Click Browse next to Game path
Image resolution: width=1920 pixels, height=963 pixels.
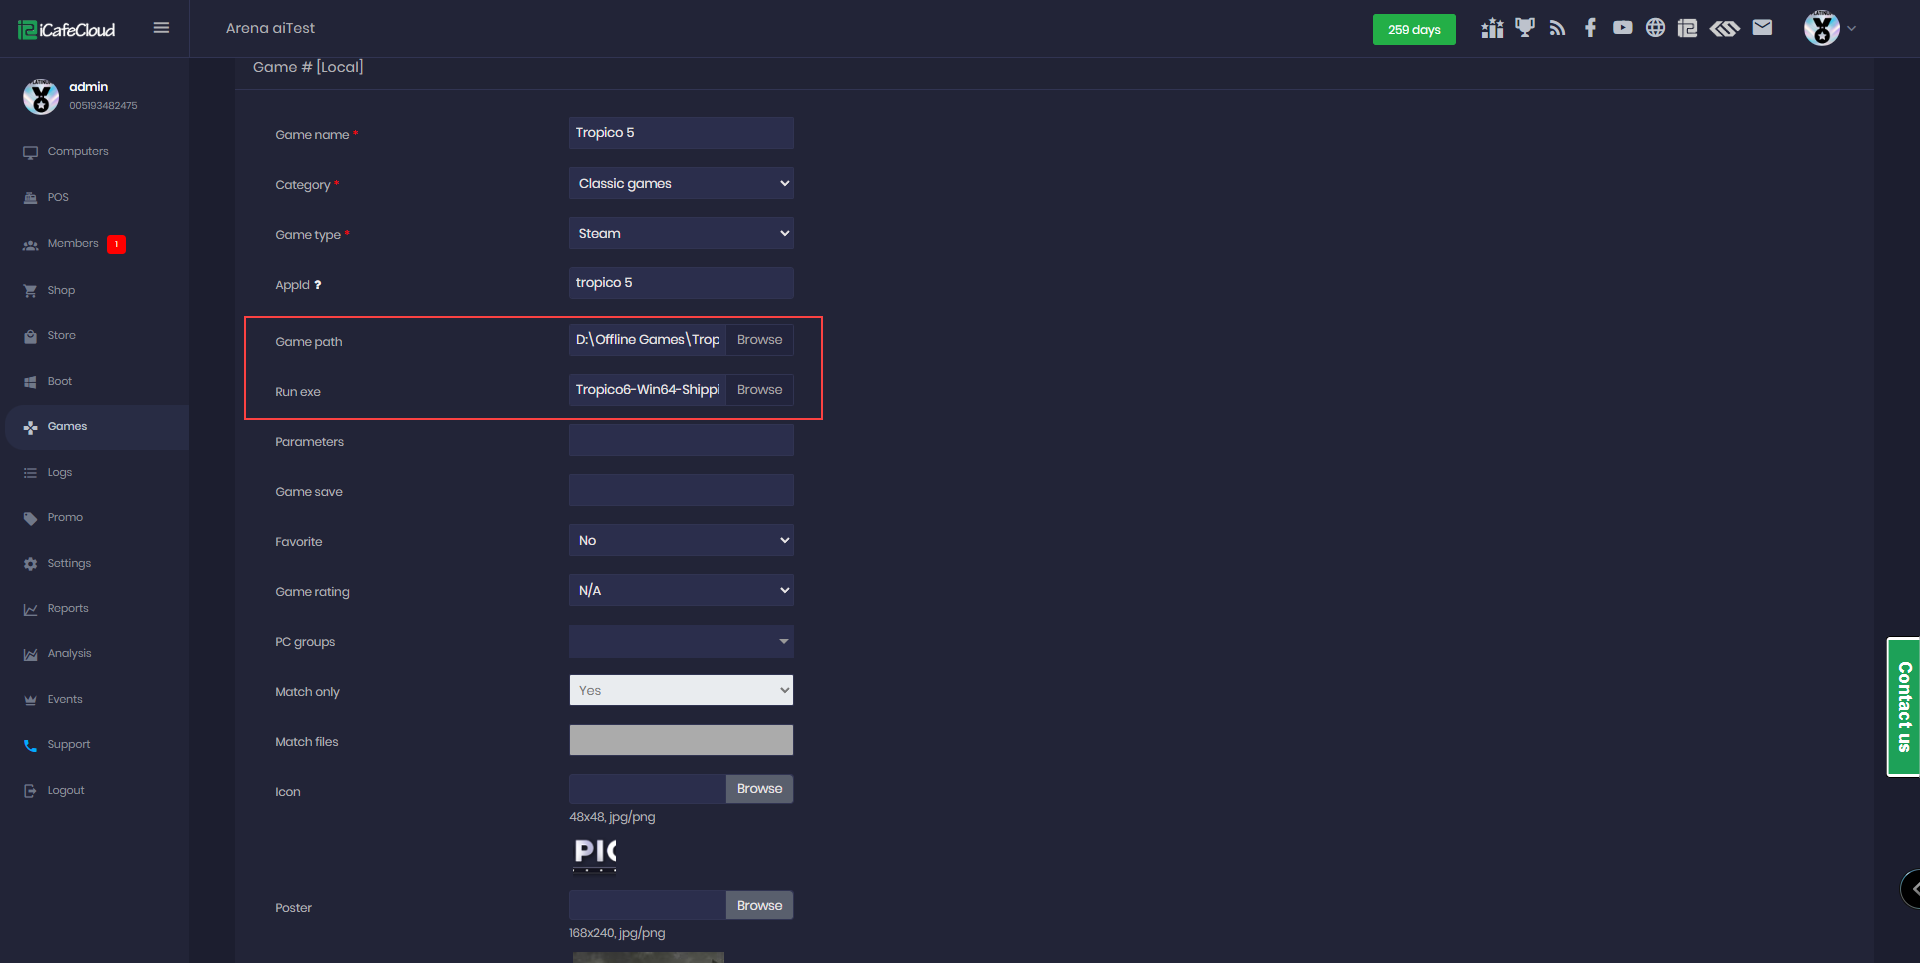tap(759, 340)
